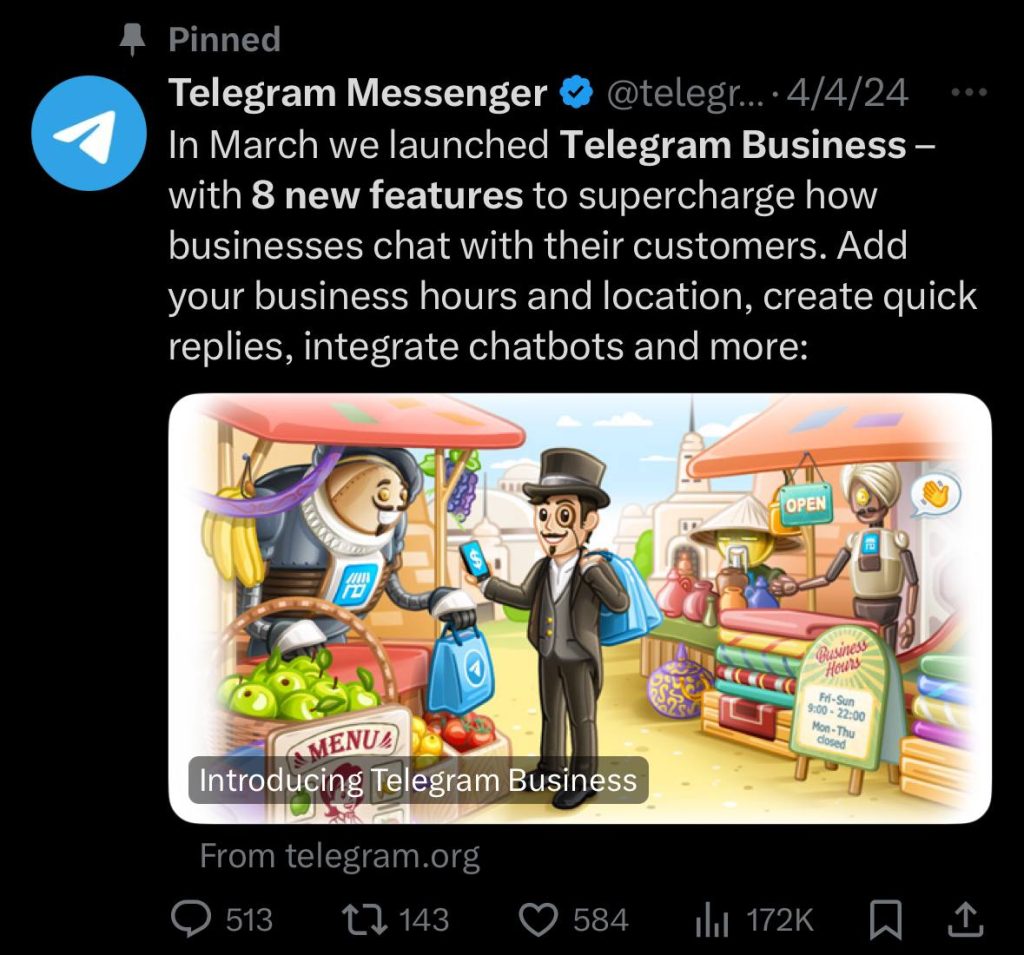Open the Telegram Business illustration card

click(580, 608)
